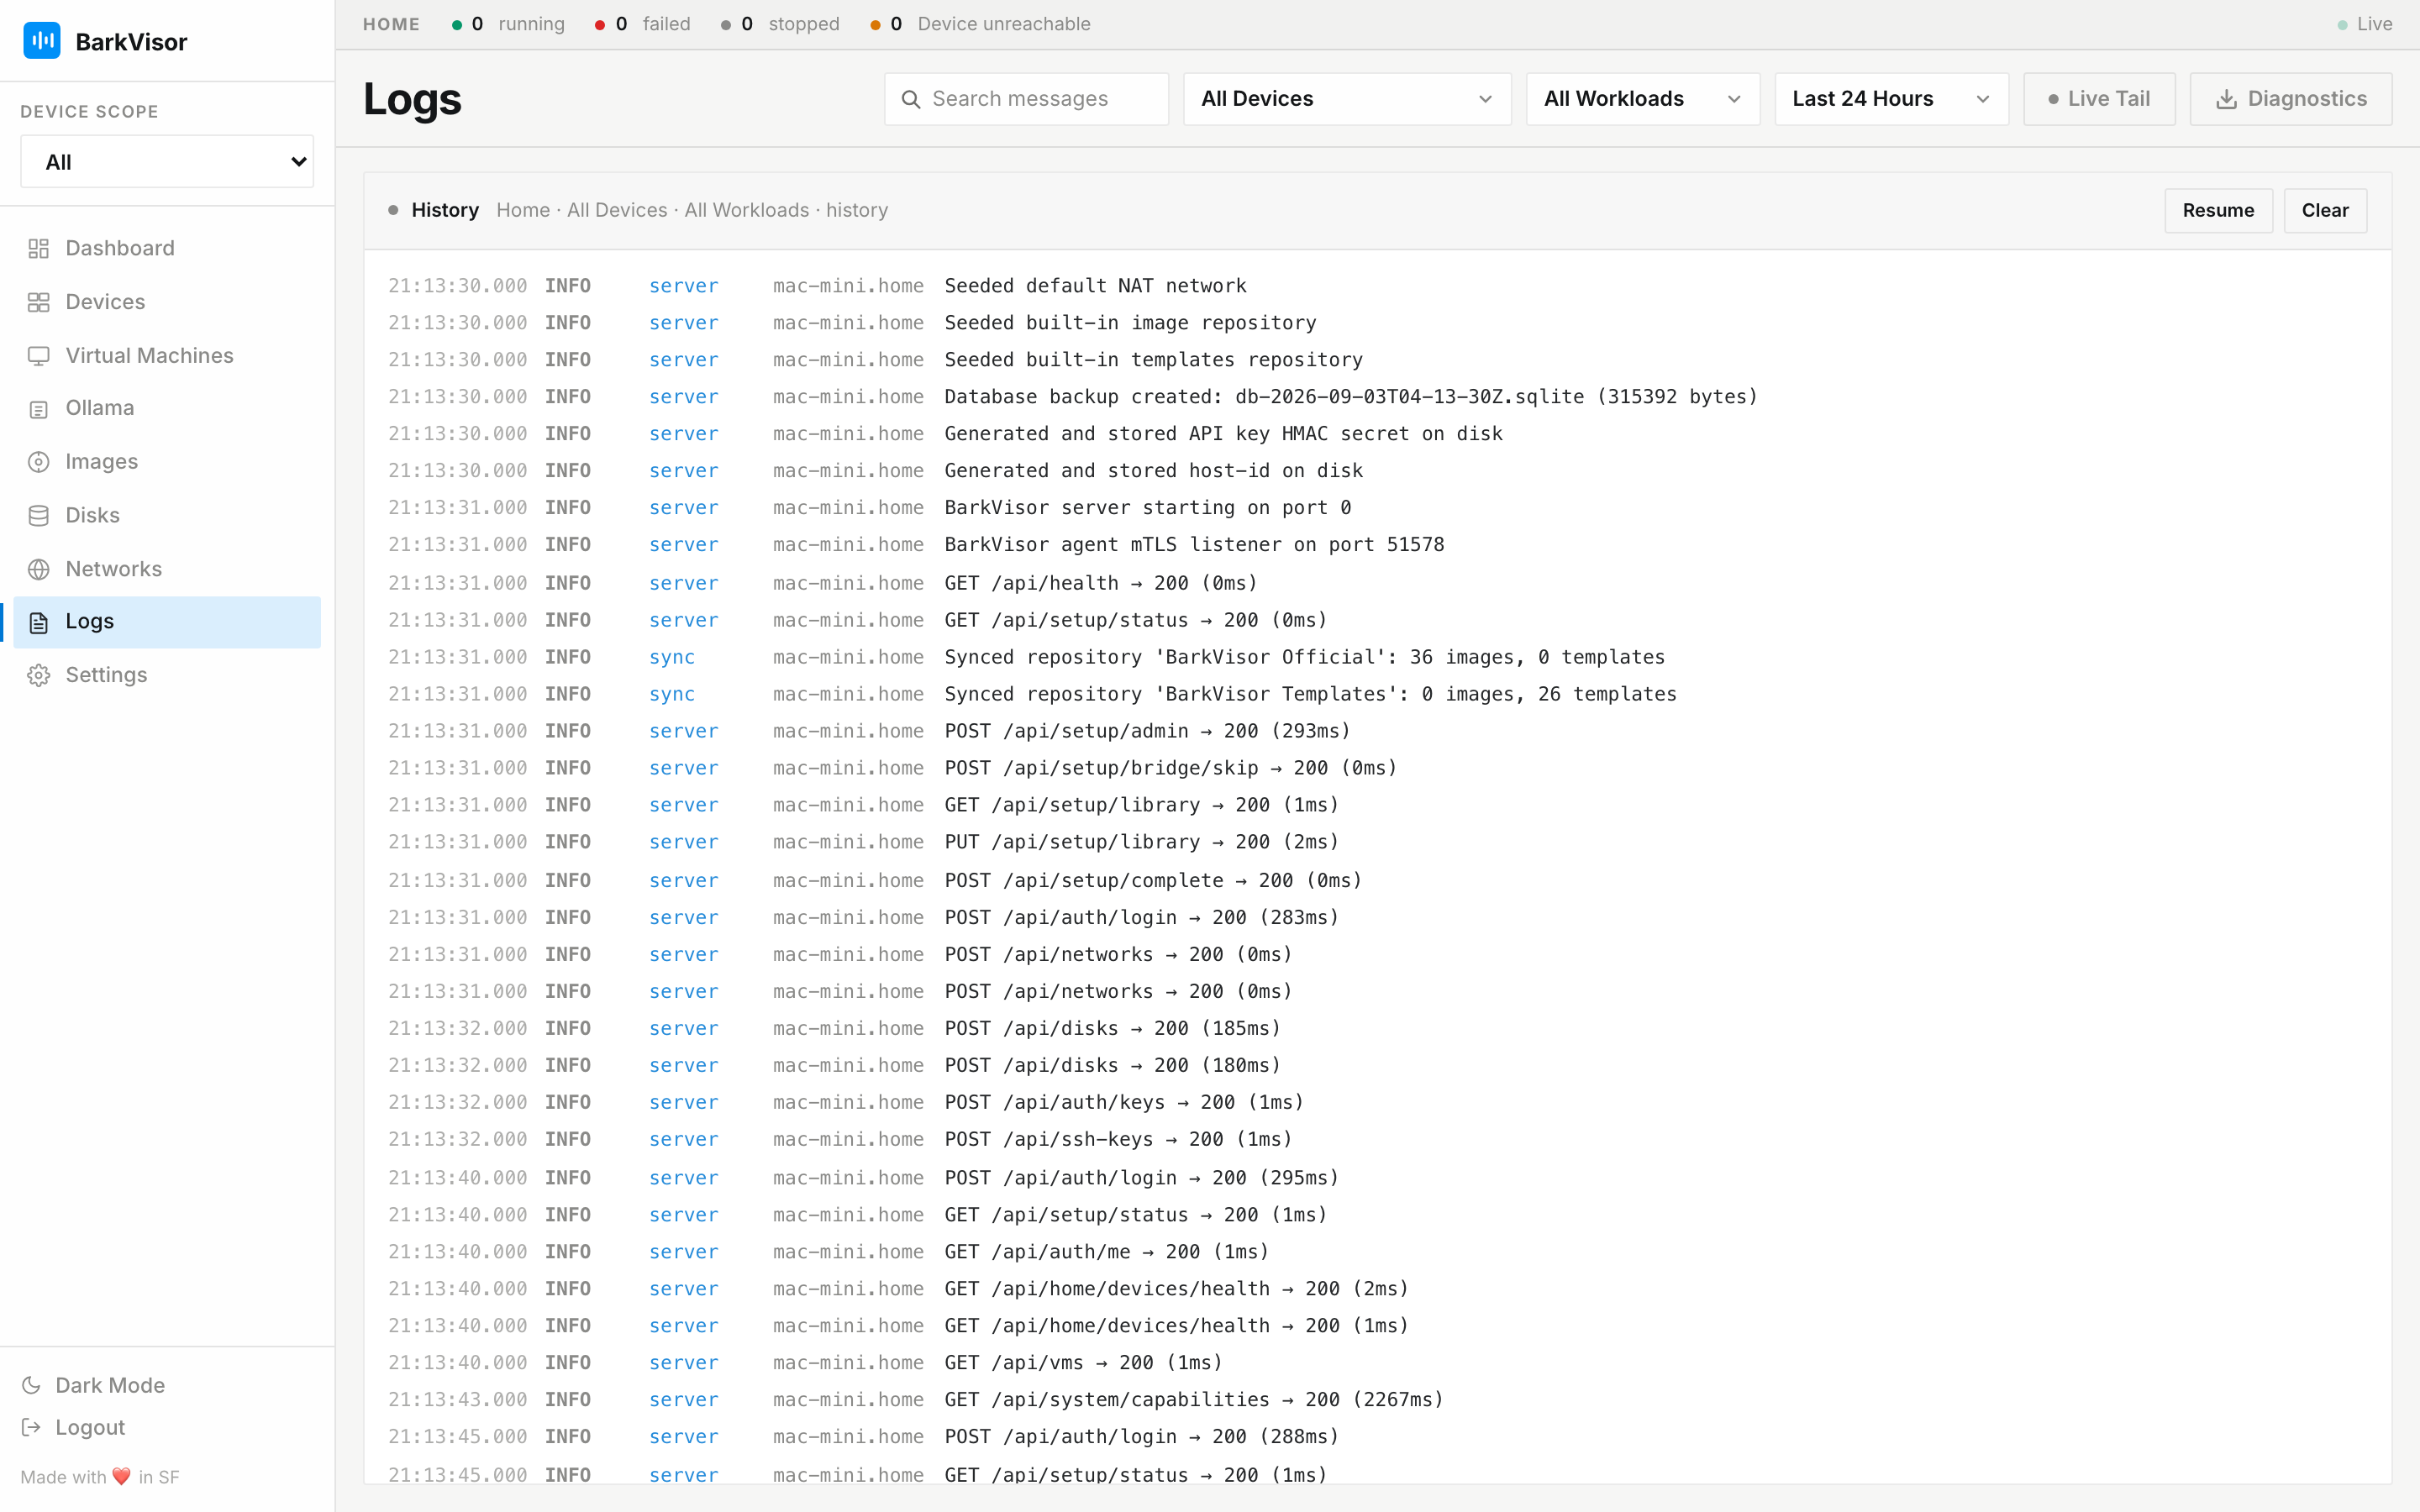Click the BarkVisor logo icon
Screen dimensions: 2420x1512
(x=42, y=40)
